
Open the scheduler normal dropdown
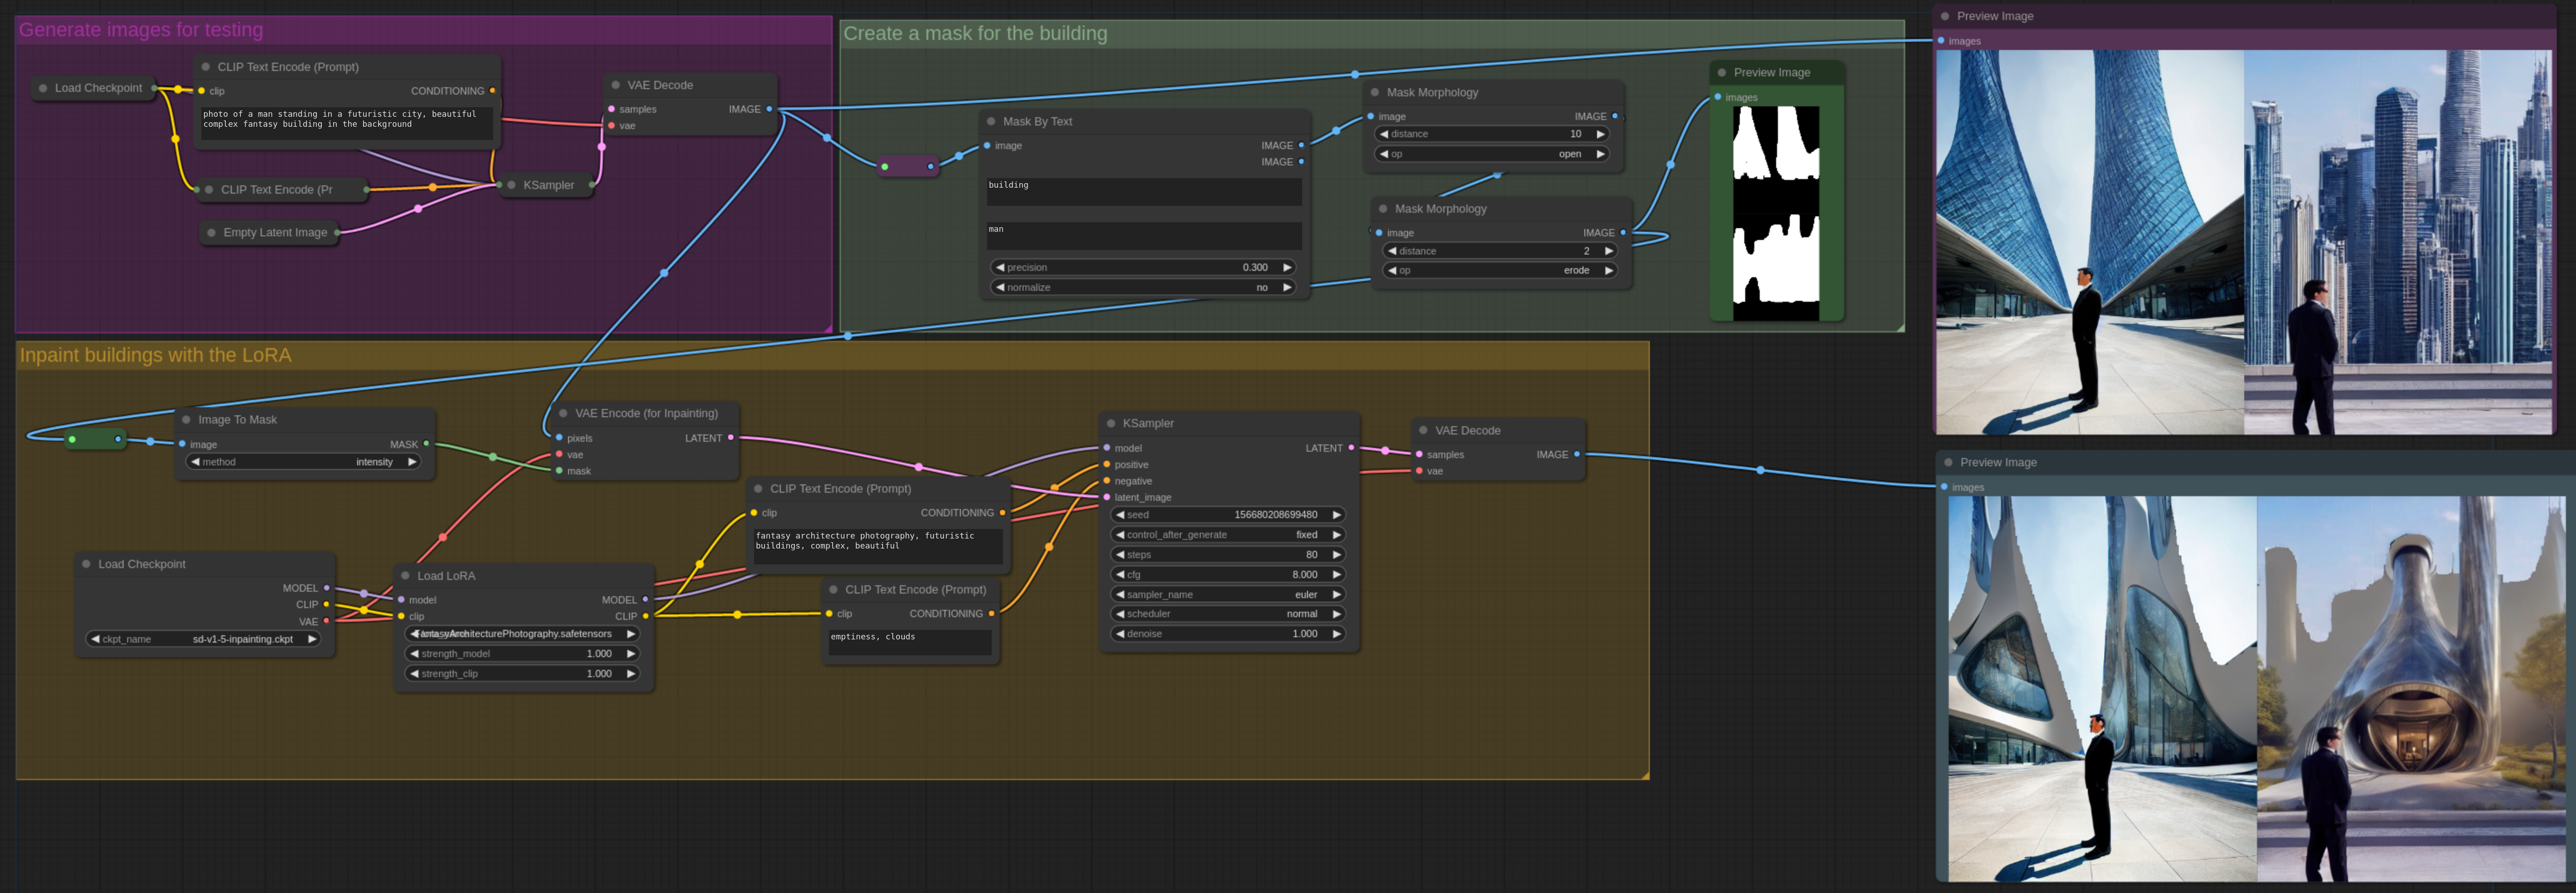pyautogui.click(x=1227, y=614)
